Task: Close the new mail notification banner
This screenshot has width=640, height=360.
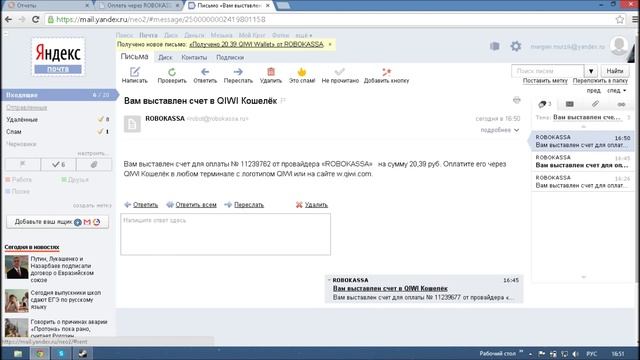Action: [x=330, y=44]
